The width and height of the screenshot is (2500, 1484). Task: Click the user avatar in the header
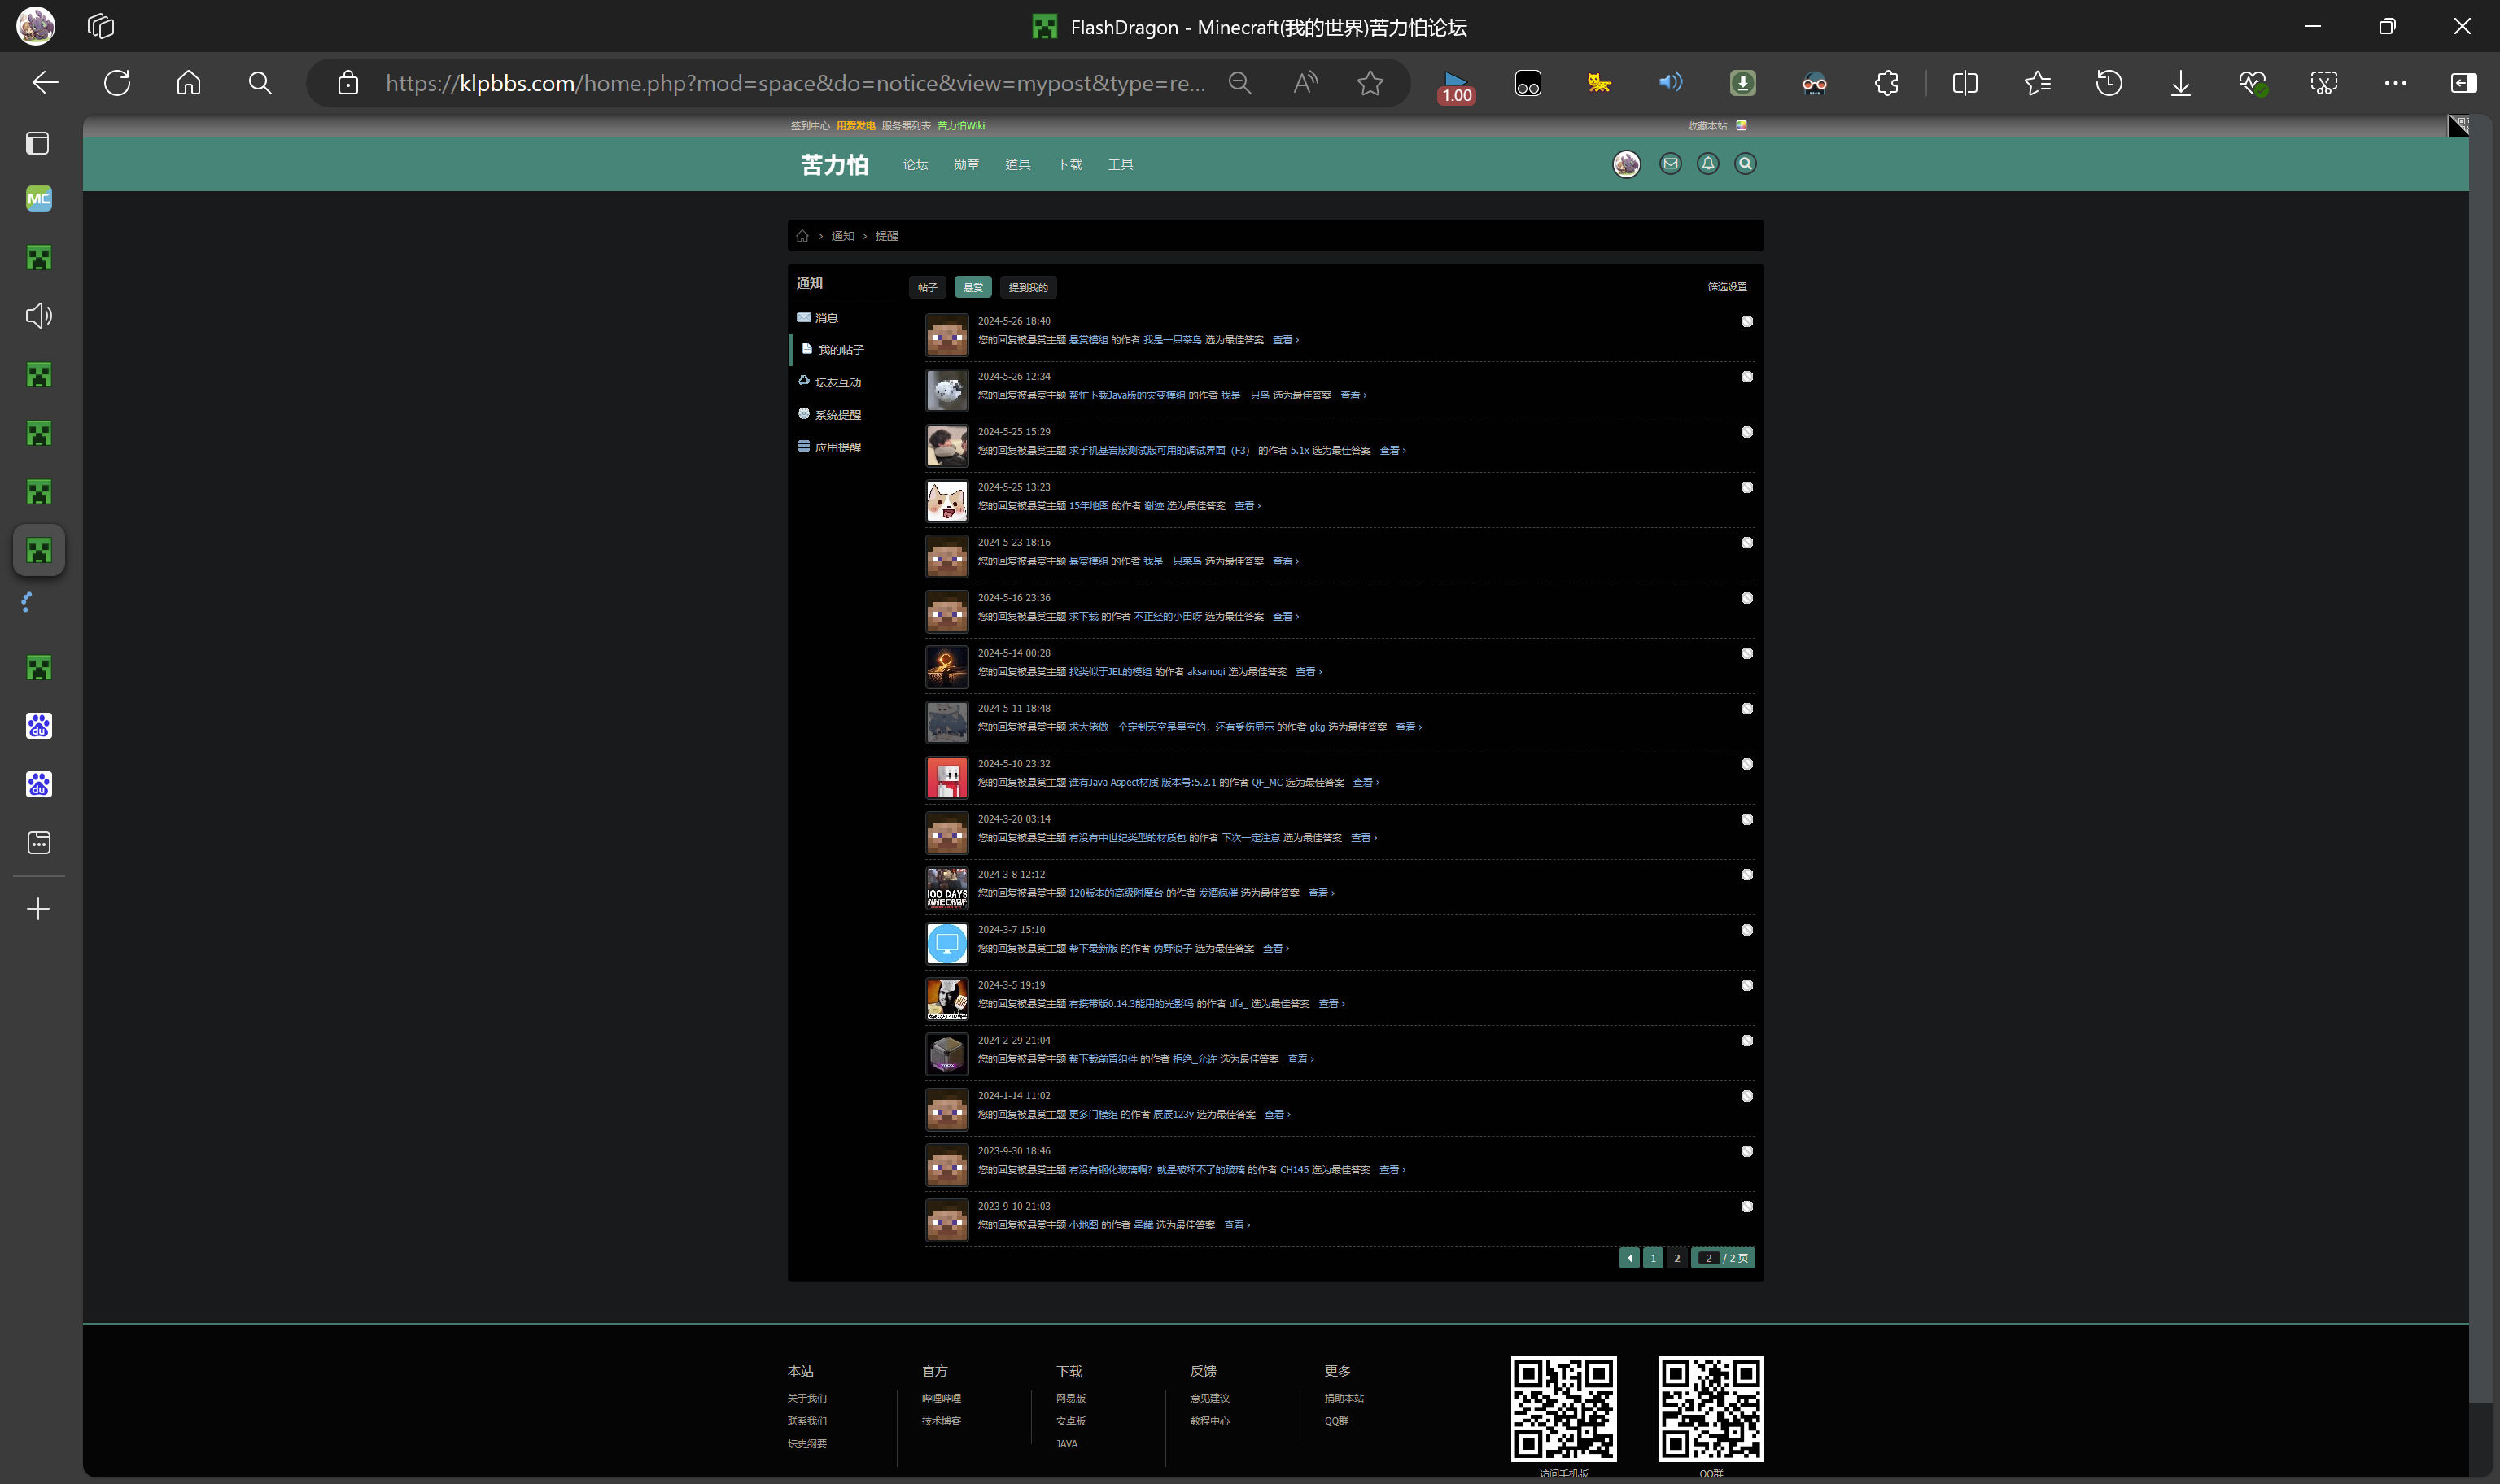point(1627,164)
